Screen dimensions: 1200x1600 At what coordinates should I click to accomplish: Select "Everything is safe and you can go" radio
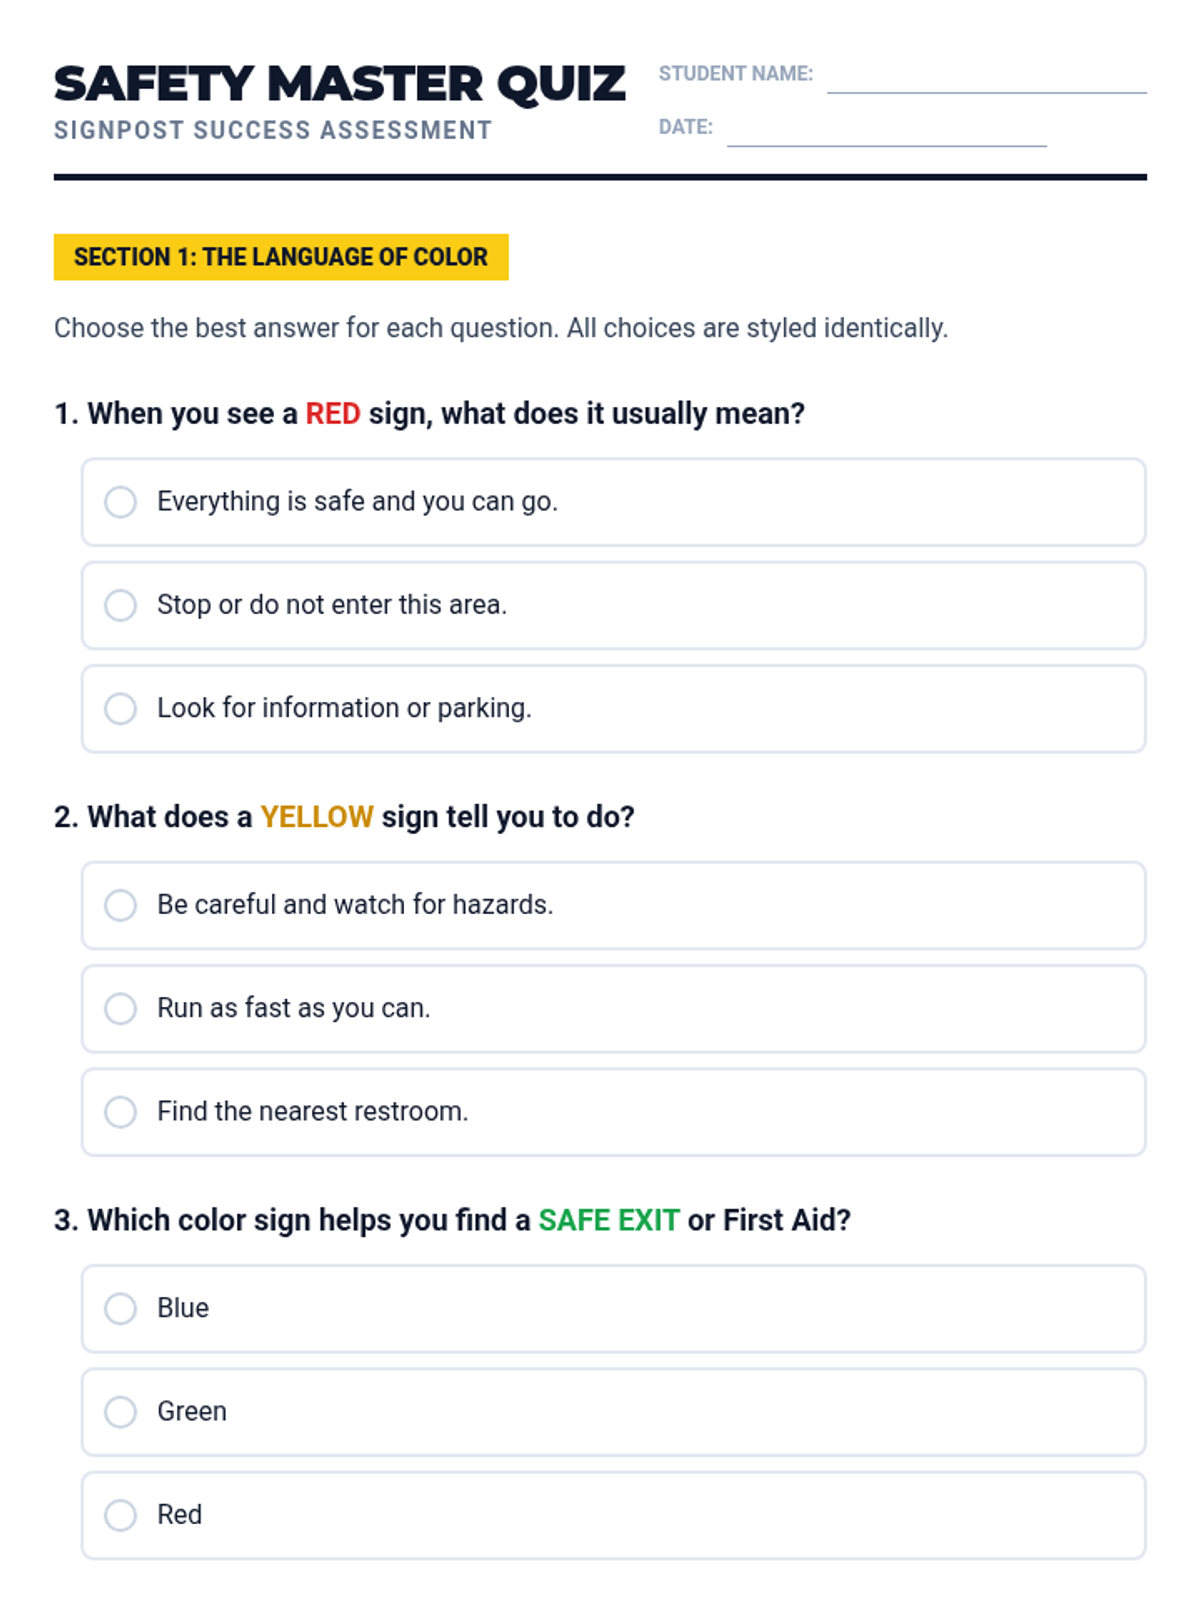121,502
